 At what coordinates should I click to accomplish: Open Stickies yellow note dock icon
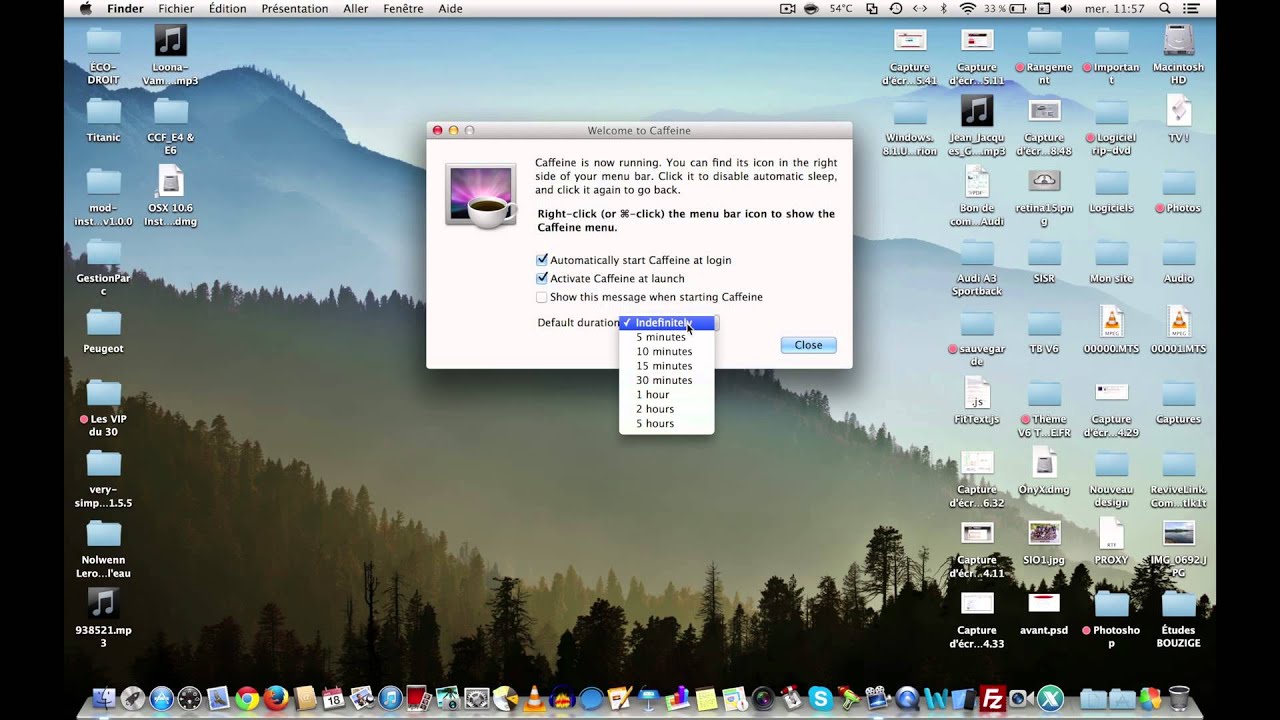pyautogui.click(x=707, y=698)
